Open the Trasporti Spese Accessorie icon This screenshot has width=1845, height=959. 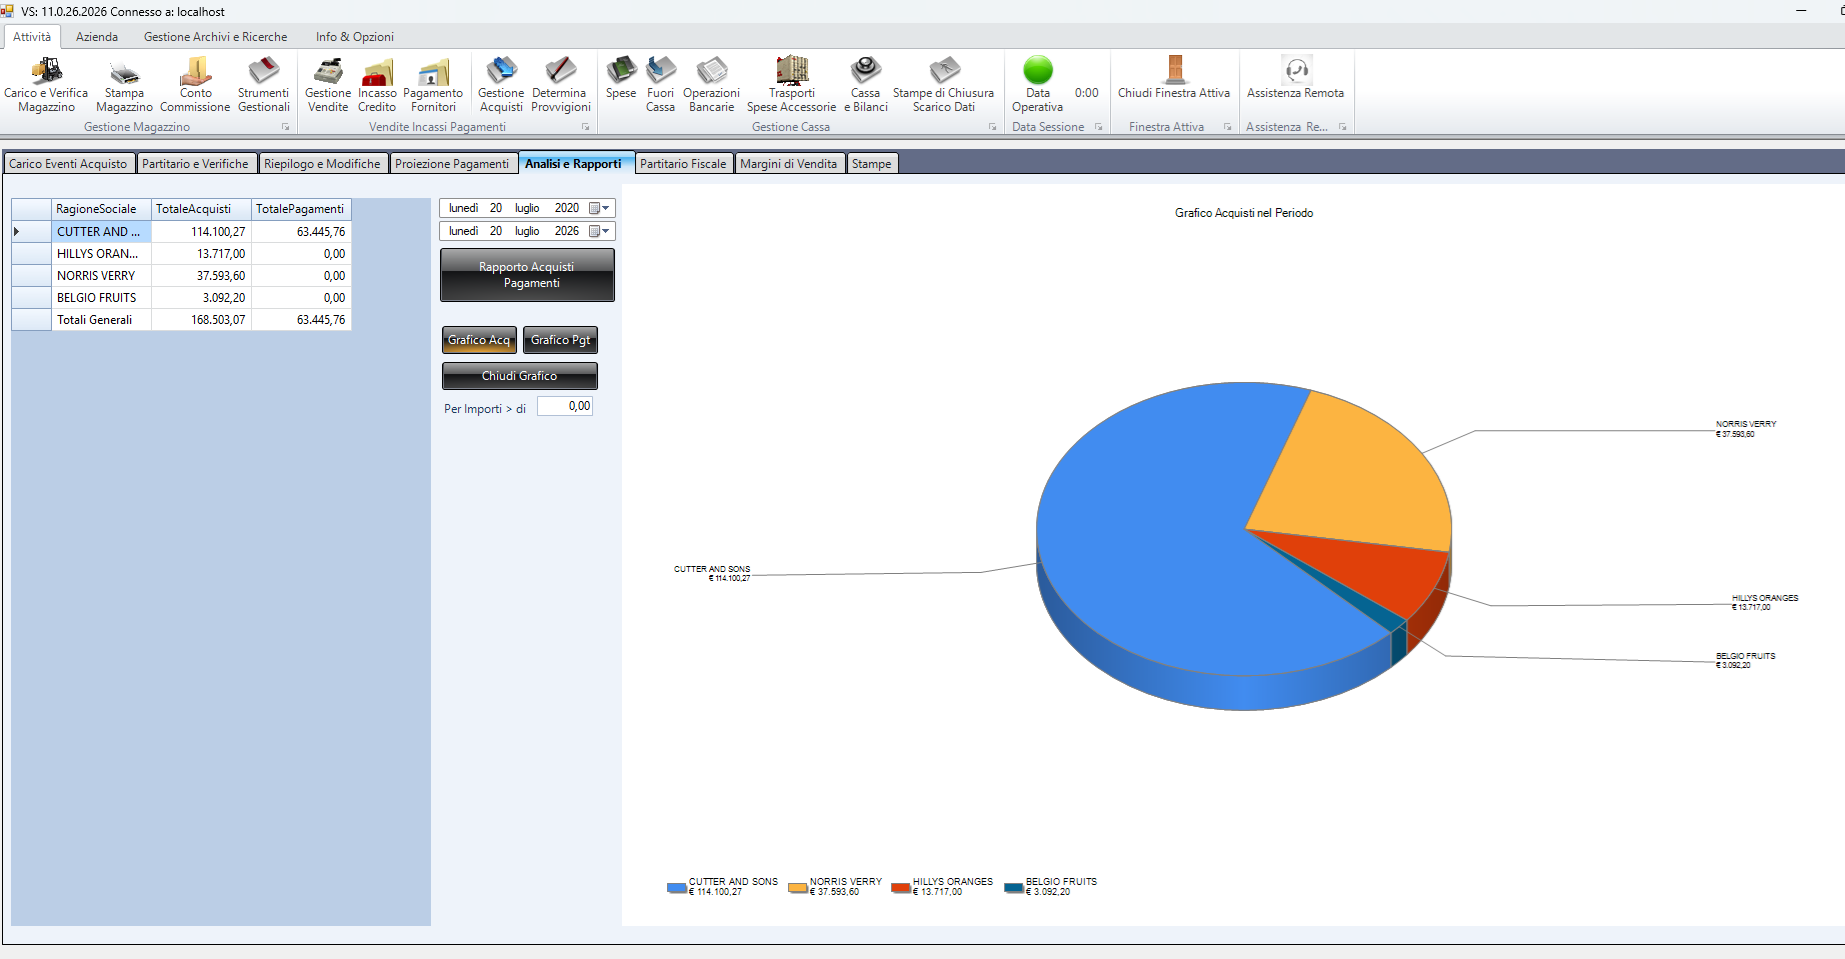point(792,70)
